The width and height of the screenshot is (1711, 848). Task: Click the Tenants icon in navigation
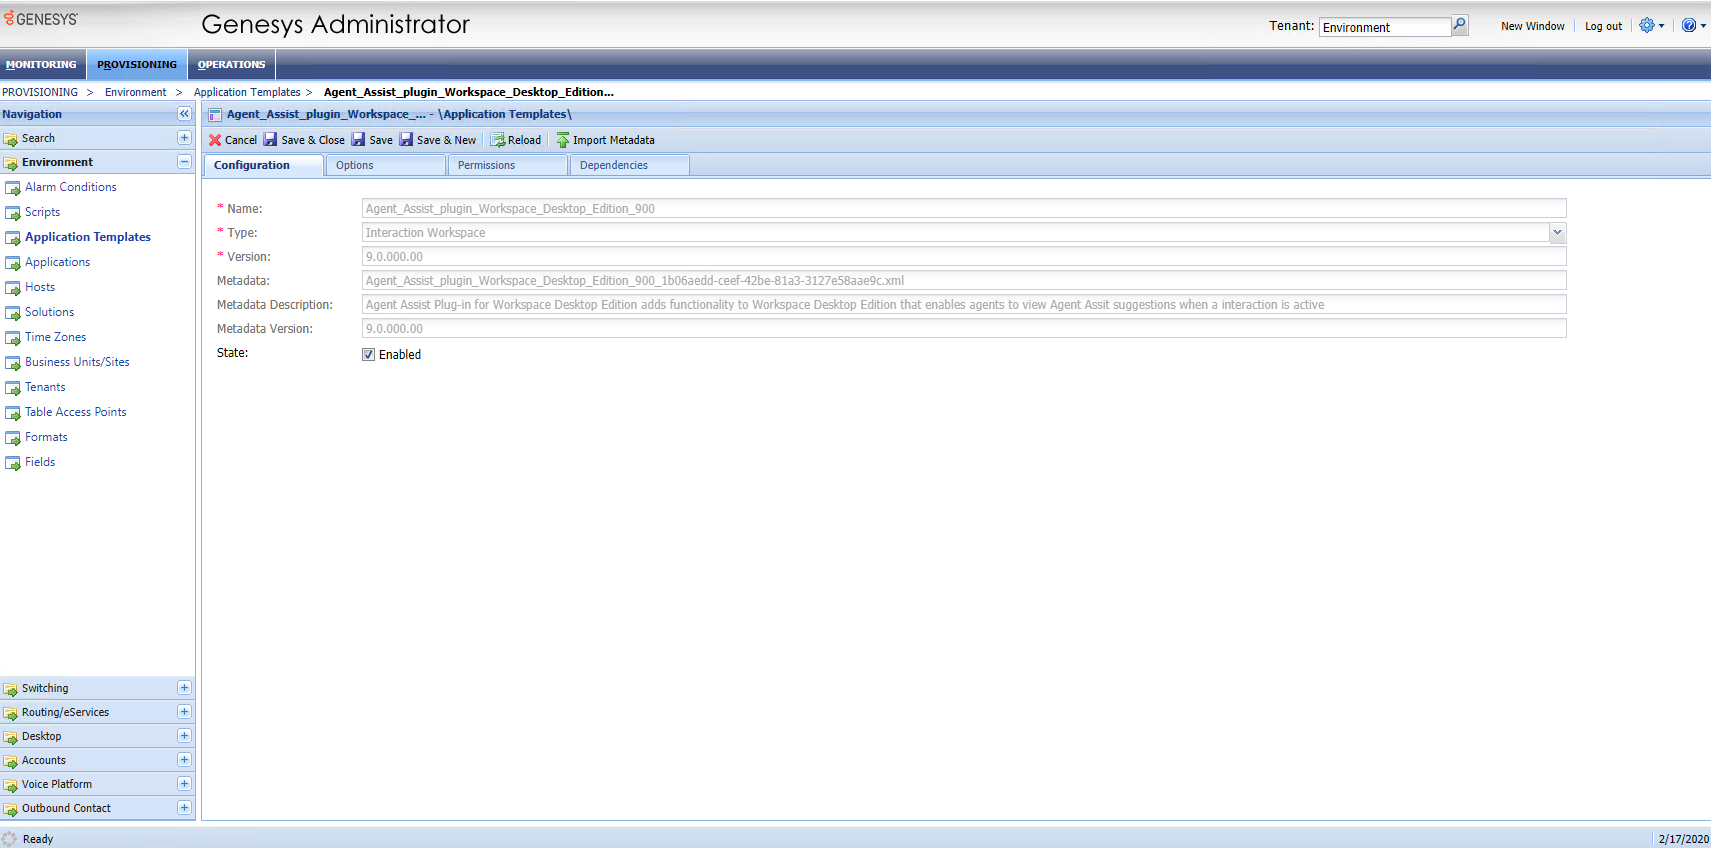[13, 388]
